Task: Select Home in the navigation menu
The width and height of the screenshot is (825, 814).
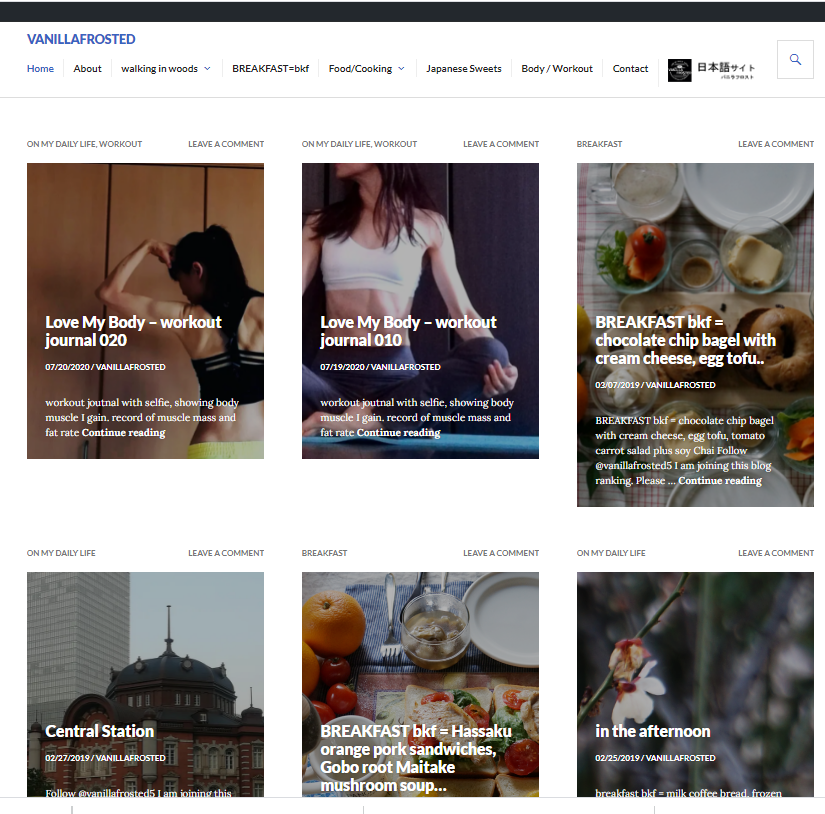Action: click(x=40, y=69)
